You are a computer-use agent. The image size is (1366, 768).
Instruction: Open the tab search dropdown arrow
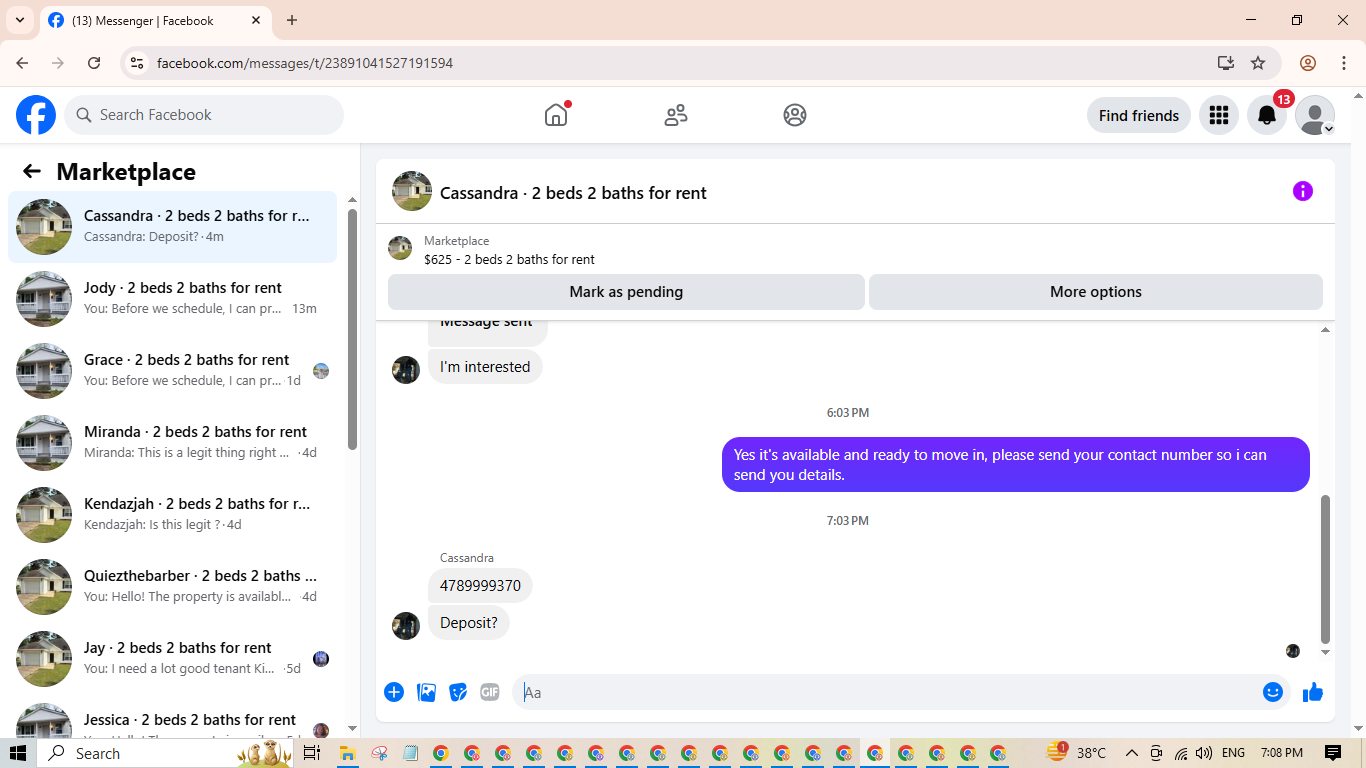20,20
